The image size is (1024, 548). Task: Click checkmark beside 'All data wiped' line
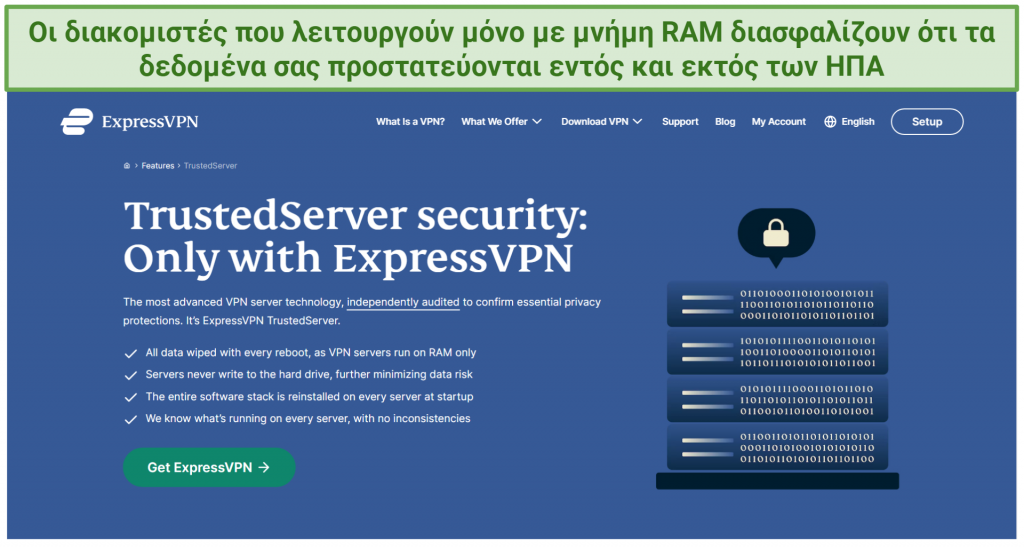click(x=131, y=353)
